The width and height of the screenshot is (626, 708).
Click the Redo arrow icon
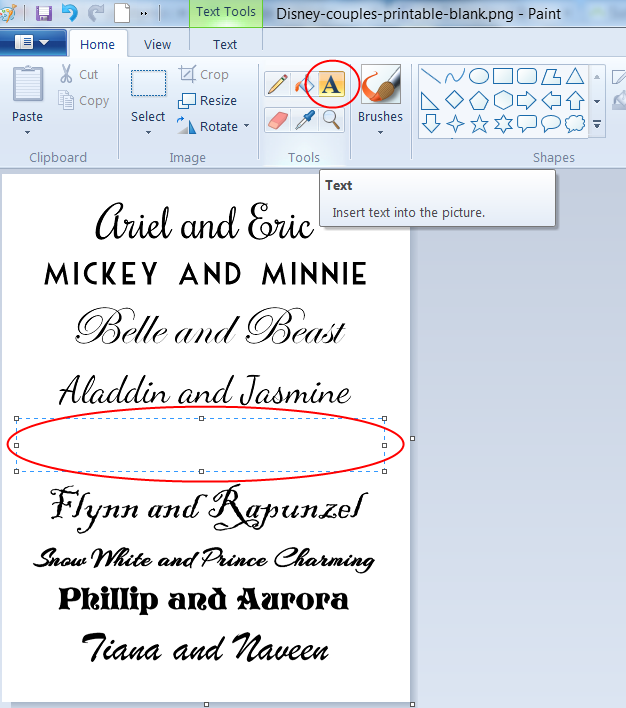(x=96, y=13)
